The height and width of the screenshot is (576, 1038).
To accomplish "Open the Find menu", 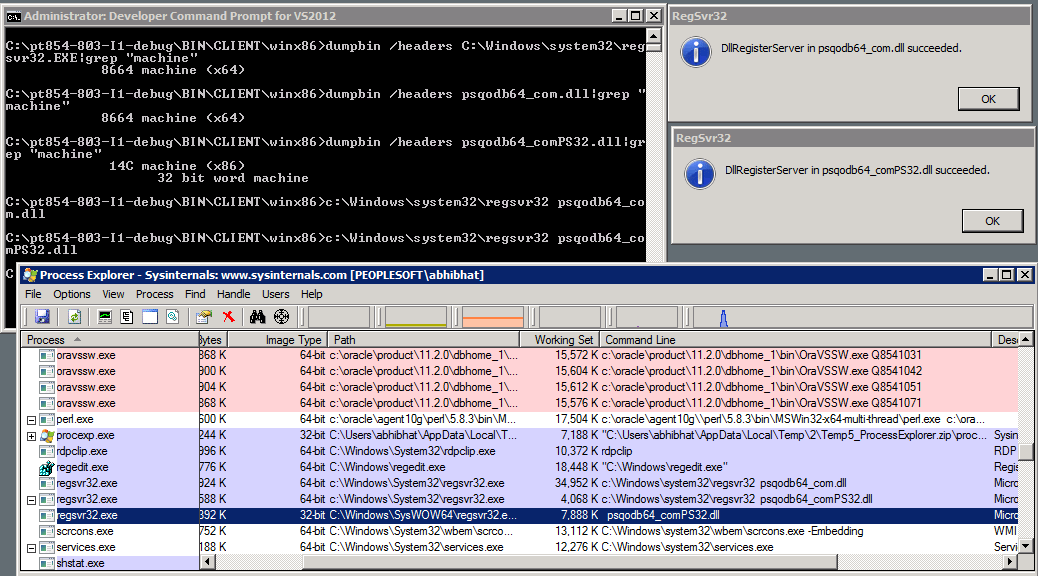I will coord(195,294).
